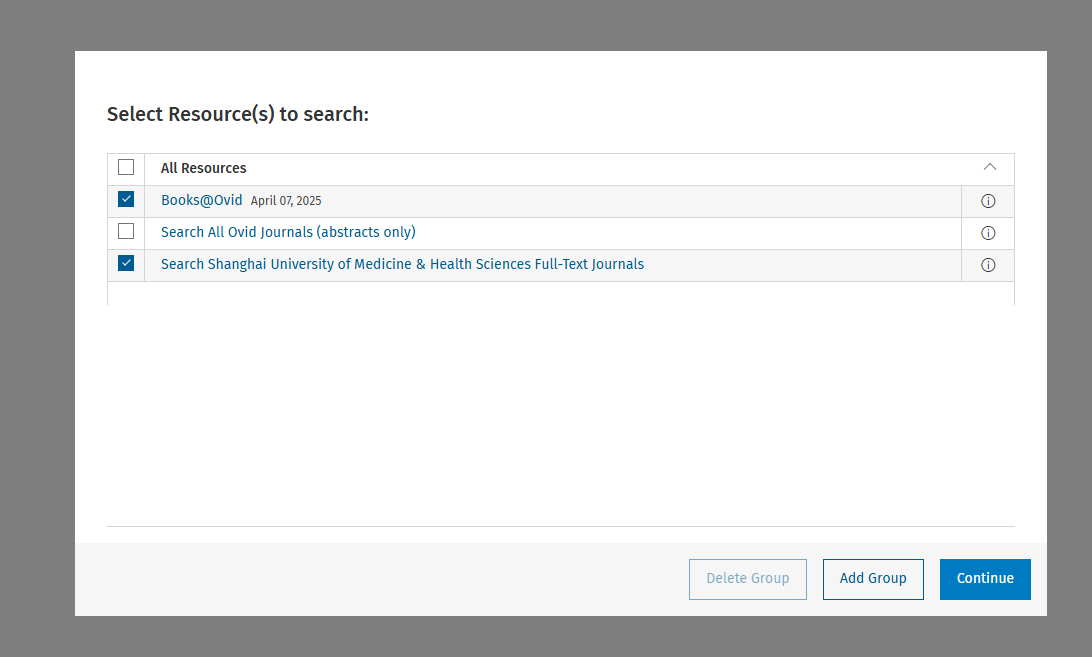Screen dimensions: 1092x657
Task: Click Search All Ovid Journals (abstracts only) link
Action: click(288, 232)
